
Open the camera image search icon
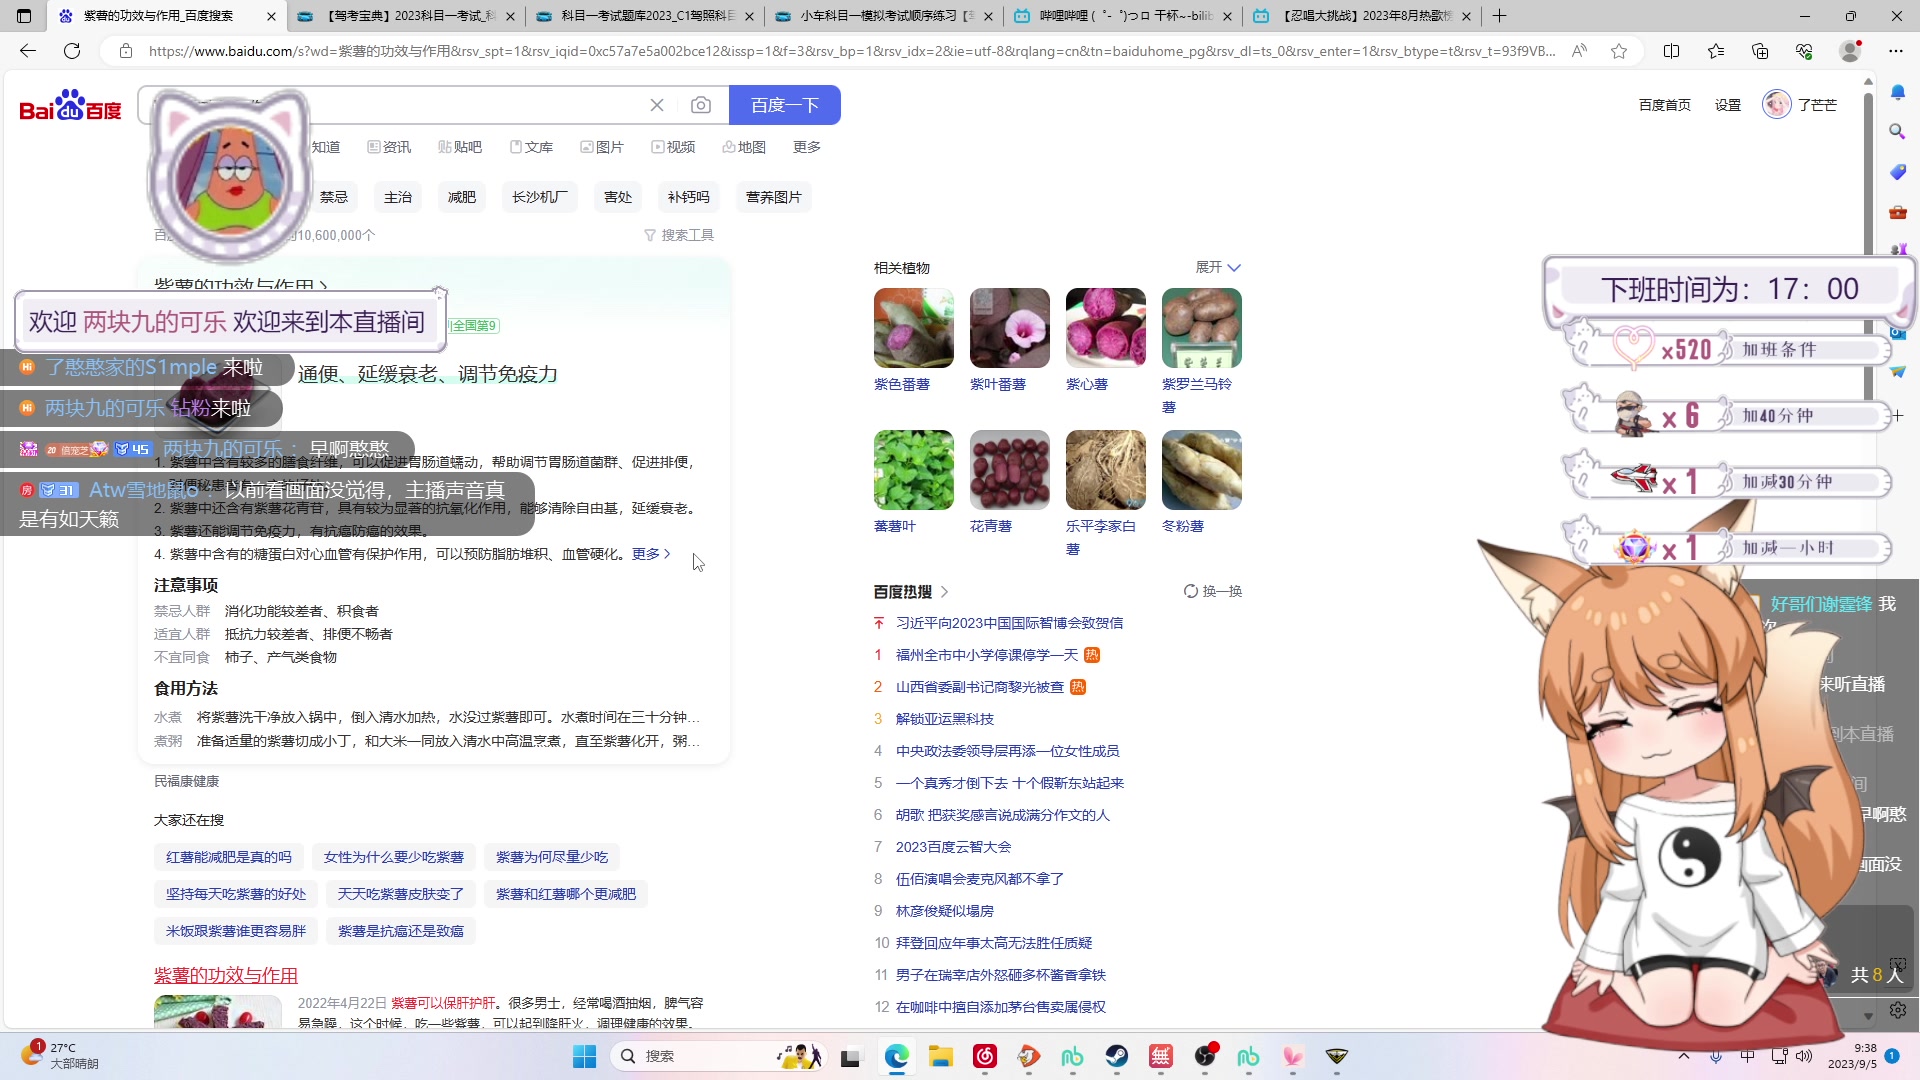coord(701,105)
